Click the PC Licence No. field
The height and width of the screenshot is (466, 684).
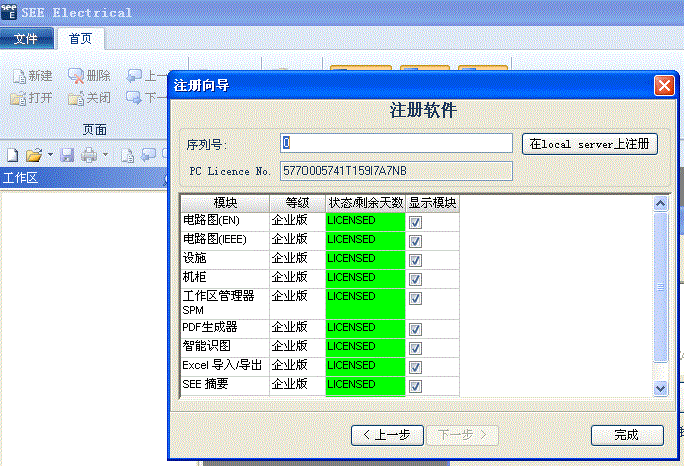click(x=396, y=171)
